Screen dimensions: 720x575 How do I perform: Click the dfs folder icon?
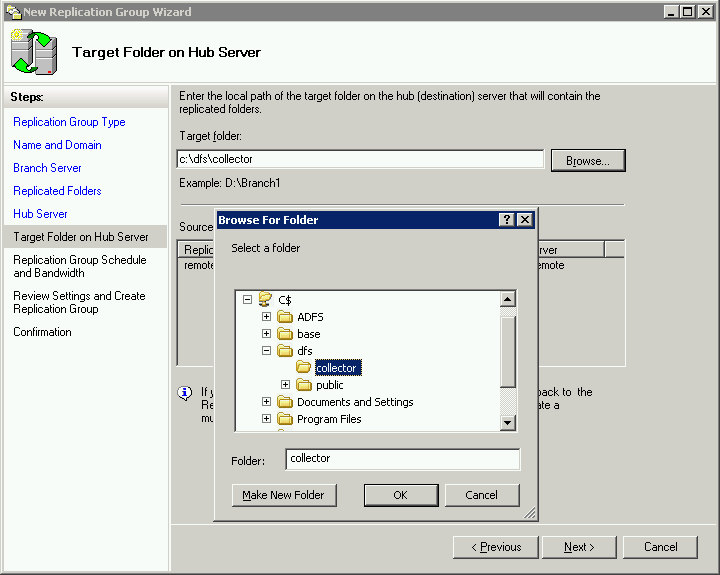click(x=285, y=351)
